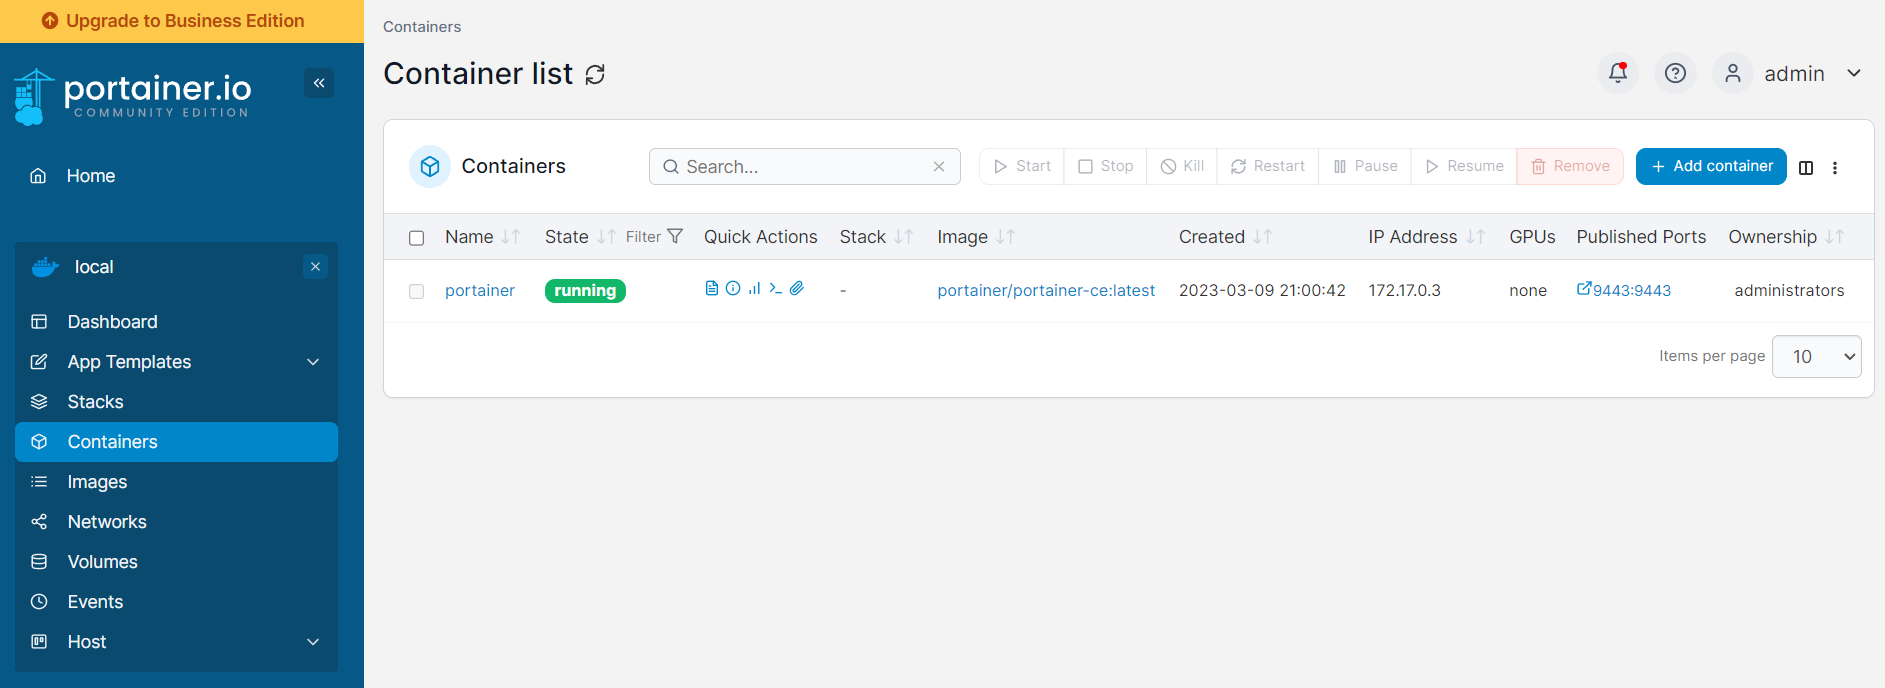Click the Containers breadcrumb
Image resolution: width=1885 pixels, height=688 pixels.
click(422, 27)
